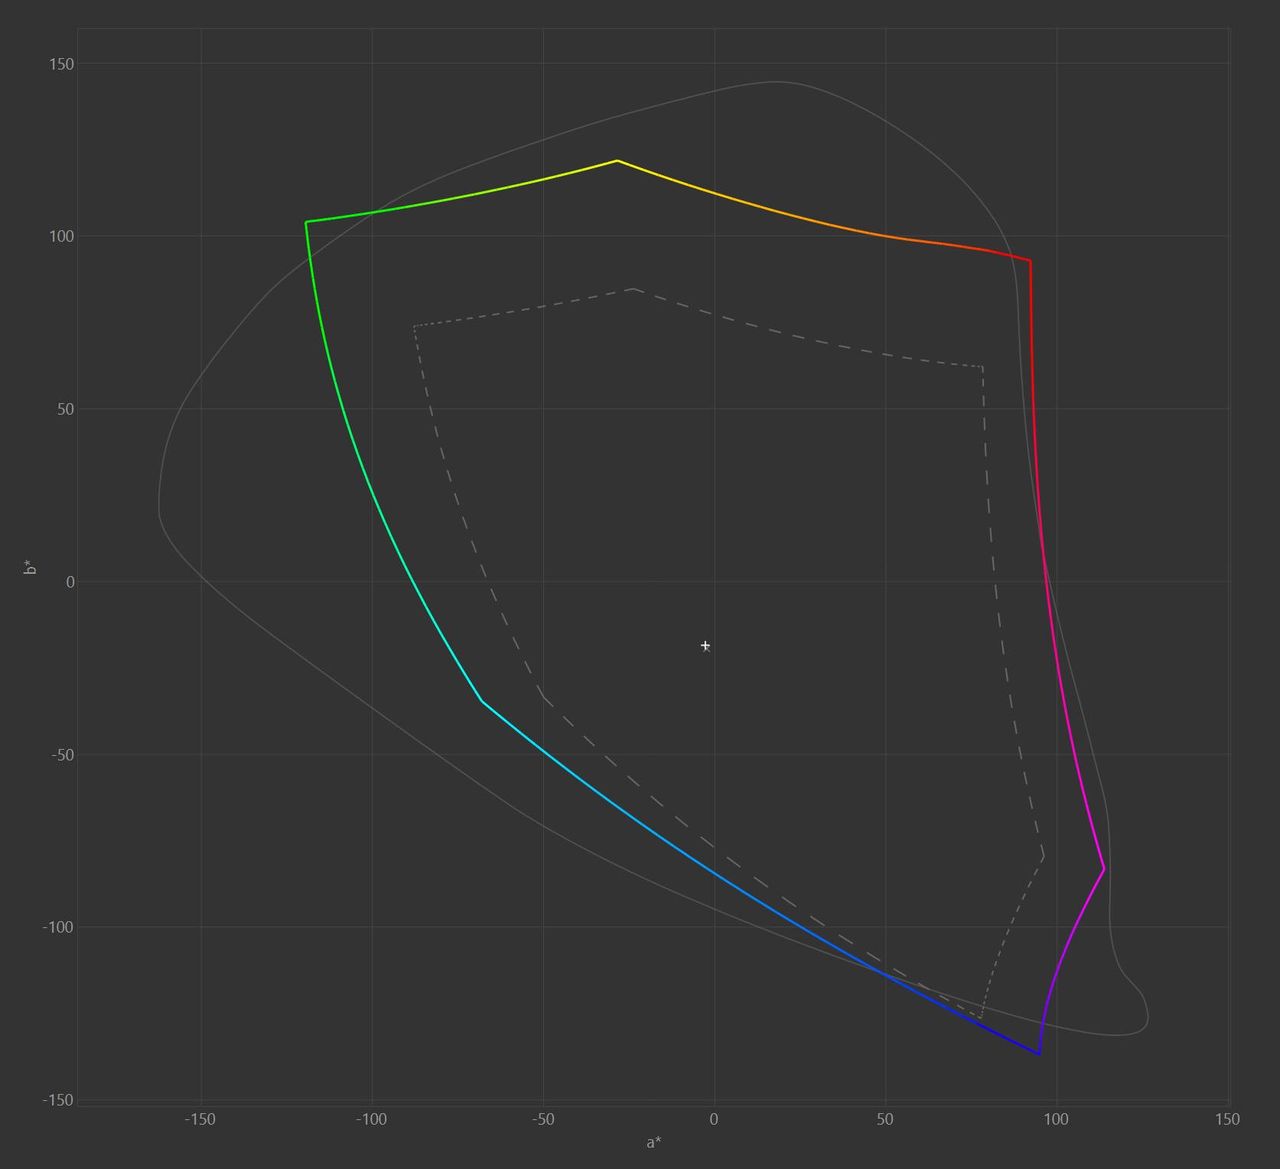Image resolution: width=1280 pixels, height=1169 pixels.
Task: Click the b* axis title
Action: [31, 567]
